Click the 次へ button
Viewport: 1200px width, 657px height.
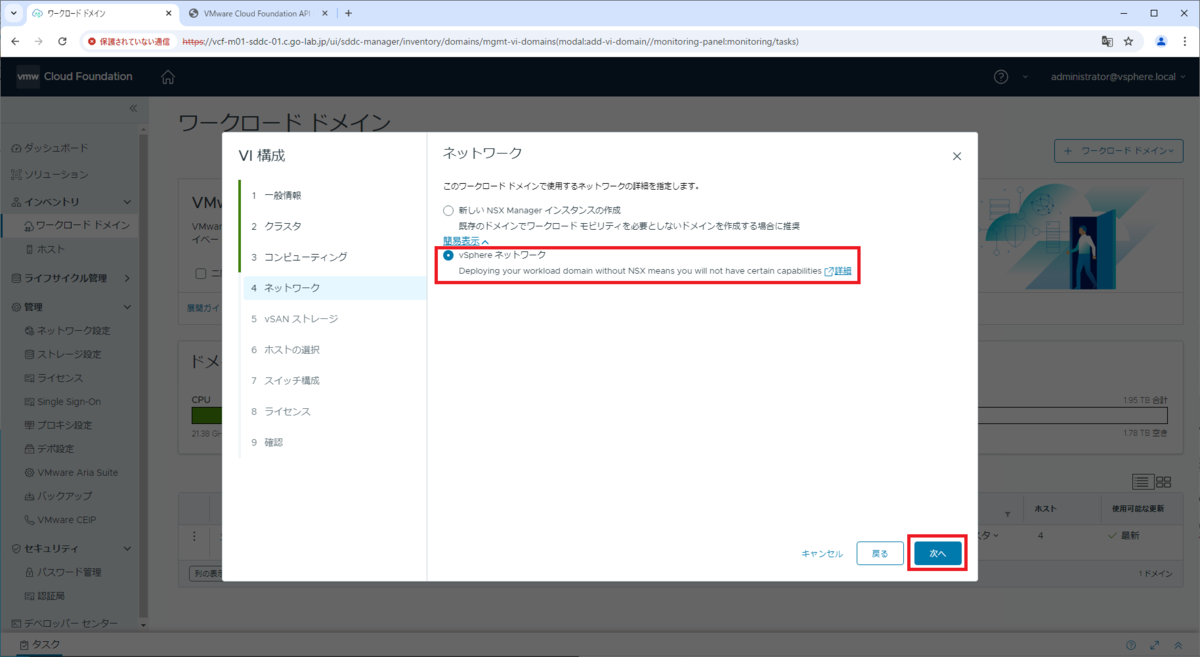[x=937, y=553]
